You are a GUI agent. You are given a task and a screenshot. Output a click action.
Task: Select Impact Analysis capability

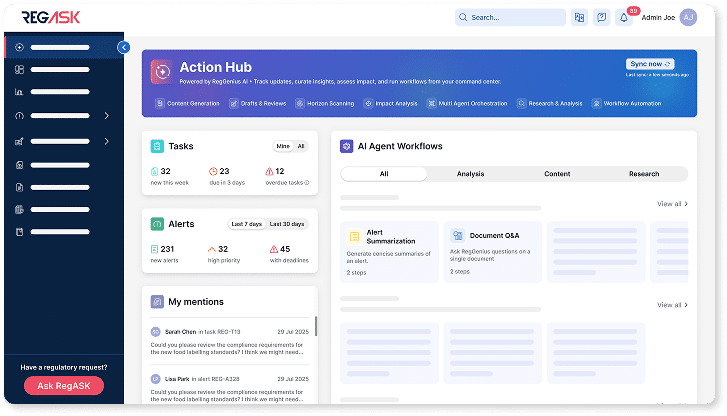[390, 103]
